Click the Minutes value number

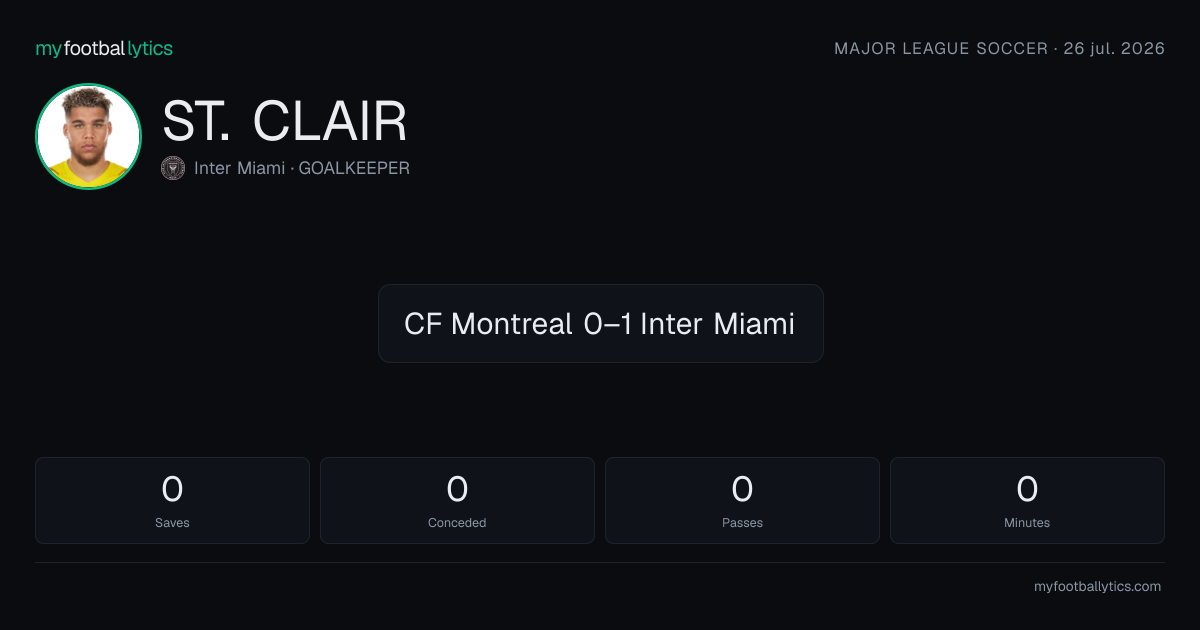tap(1027, 489)
